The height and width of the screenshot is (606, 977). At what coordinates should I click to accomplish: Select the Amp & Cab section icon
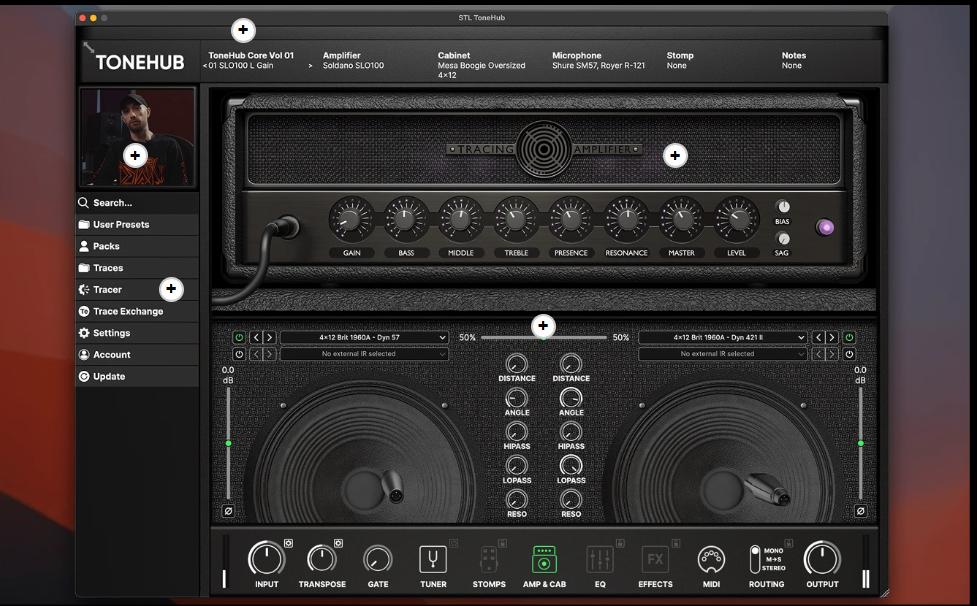[x=544, y=559]
